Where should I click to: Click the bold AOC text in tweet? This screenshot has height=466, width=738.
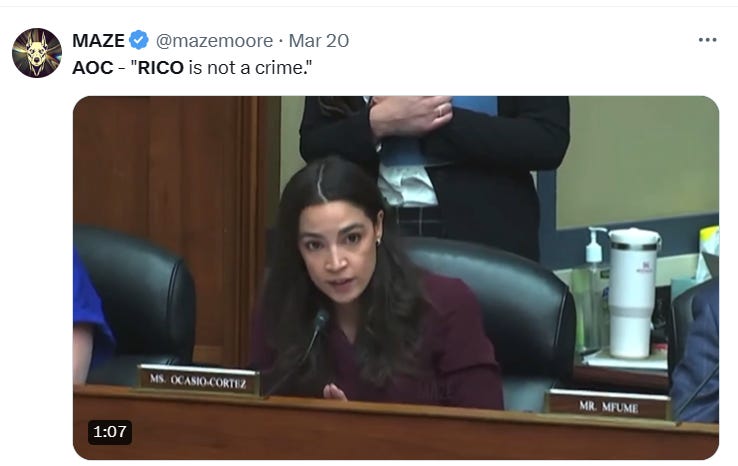[x=93, y=68]
